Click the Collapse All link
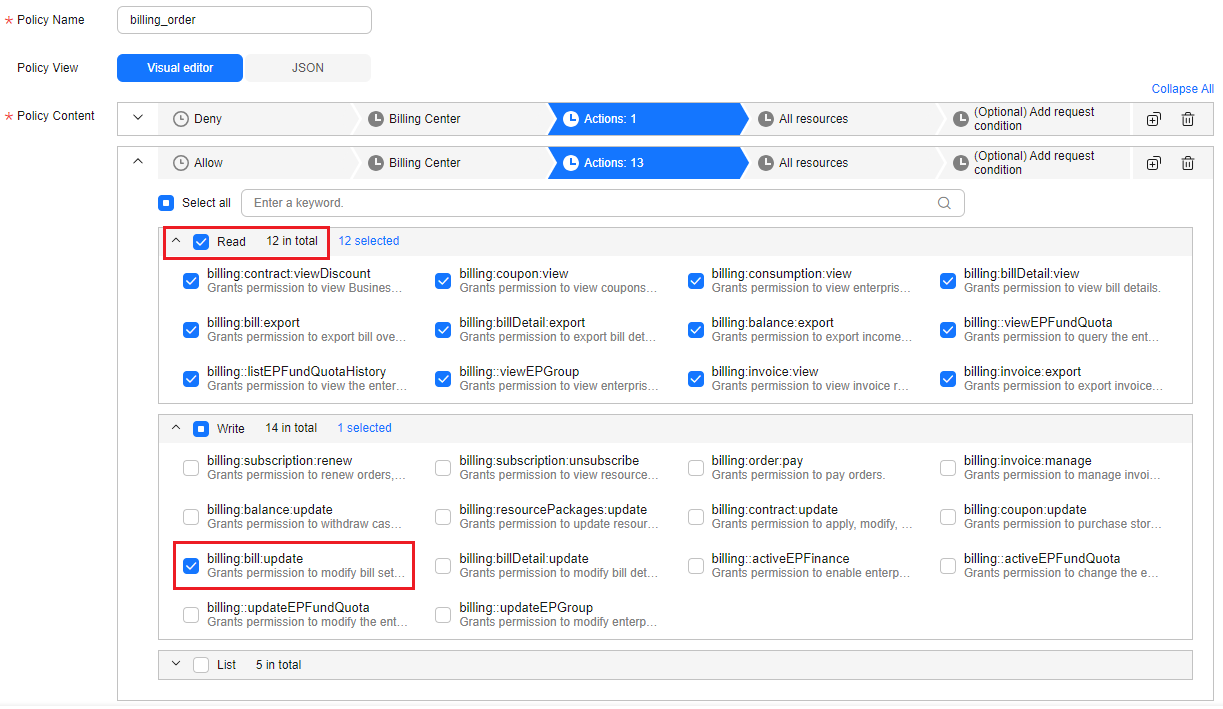Image resolution: width=1223 pixels, height=709 pixels. pyautogui.click(x=1182, y=89)
